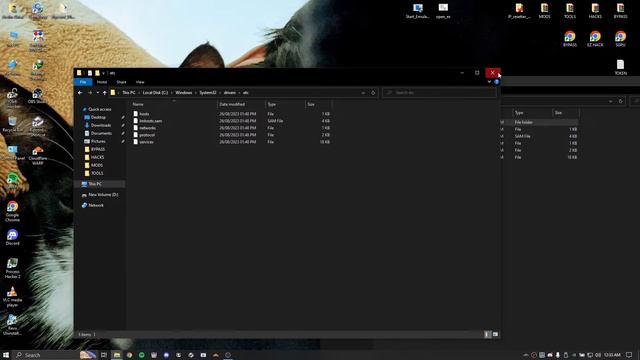640x360 pixels.
Task: Select Cloudflare WARP desktop icon
Action: coord(38,156)
